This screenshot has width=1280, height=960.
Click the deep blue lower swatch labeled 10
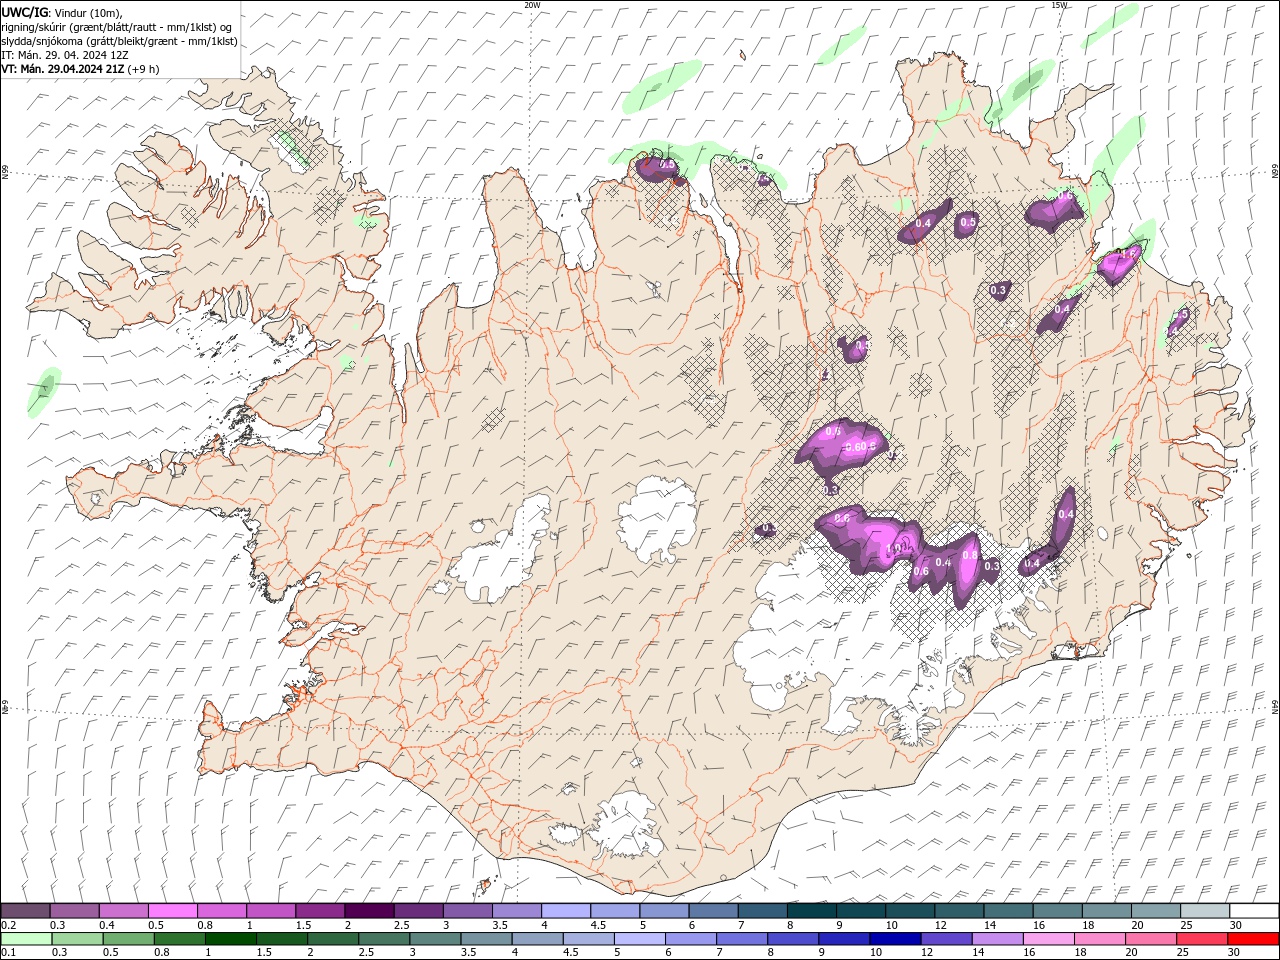point(895,939)
